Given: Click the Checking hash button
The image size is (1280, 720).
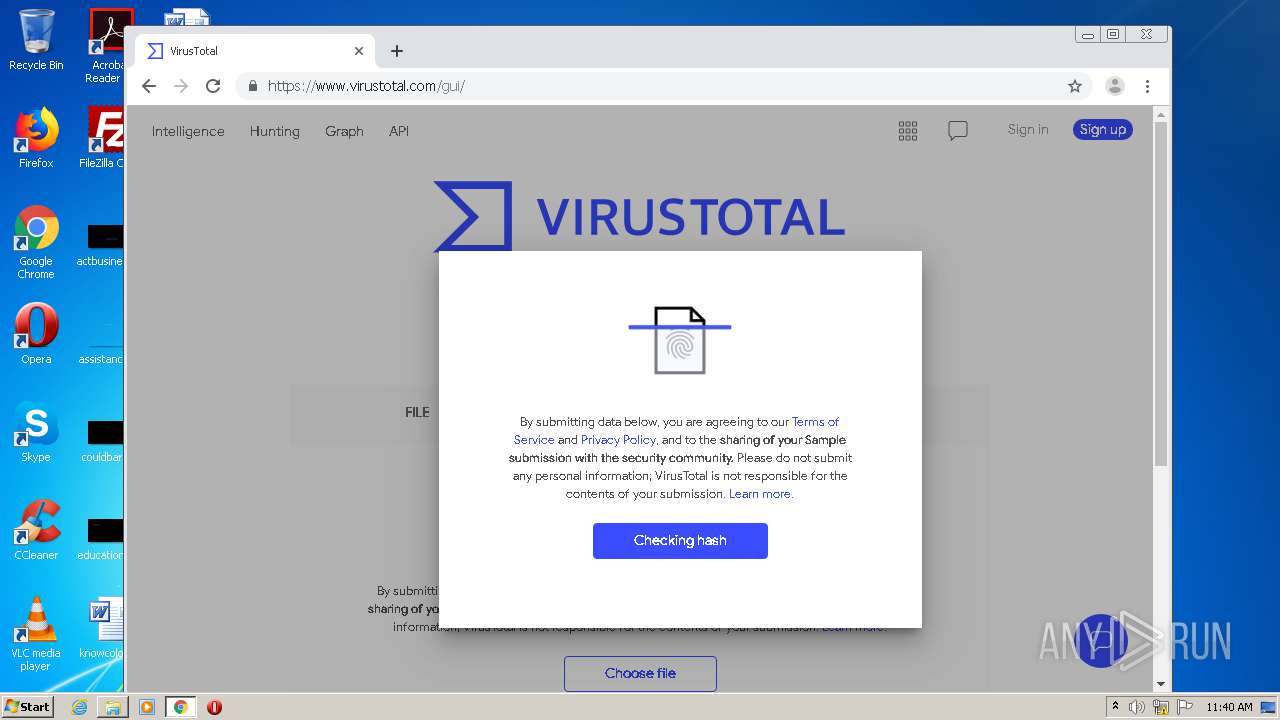Looking at the screenshot, I should click(680, 540).
